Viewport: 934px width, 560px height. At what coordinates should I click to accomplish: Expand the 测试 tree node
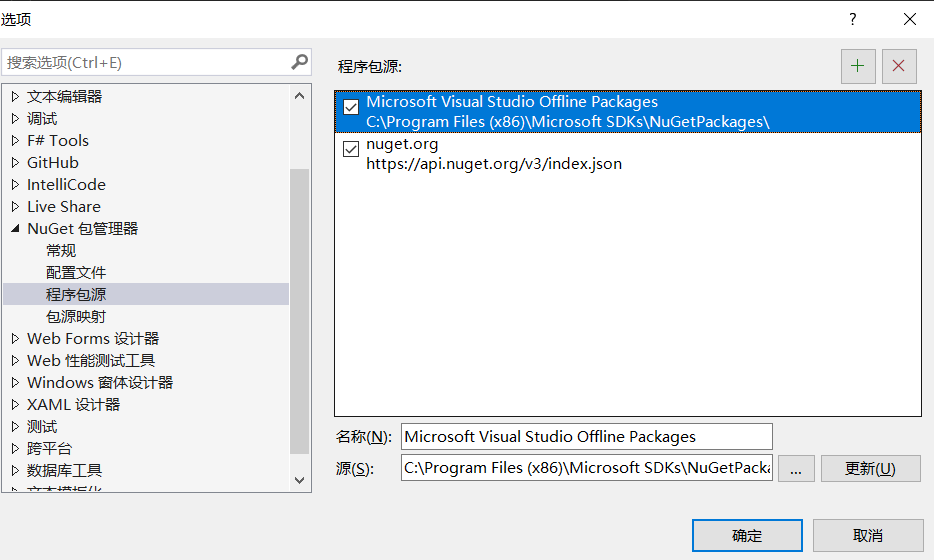click(x=15, y=427)
